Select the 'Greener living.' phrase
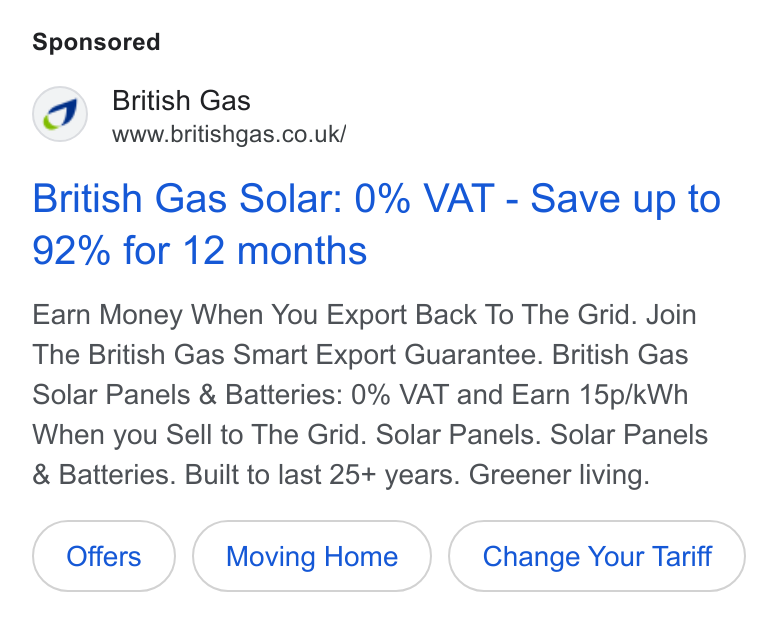Viewport: 760px width, 624px height. tap(559, 475)
